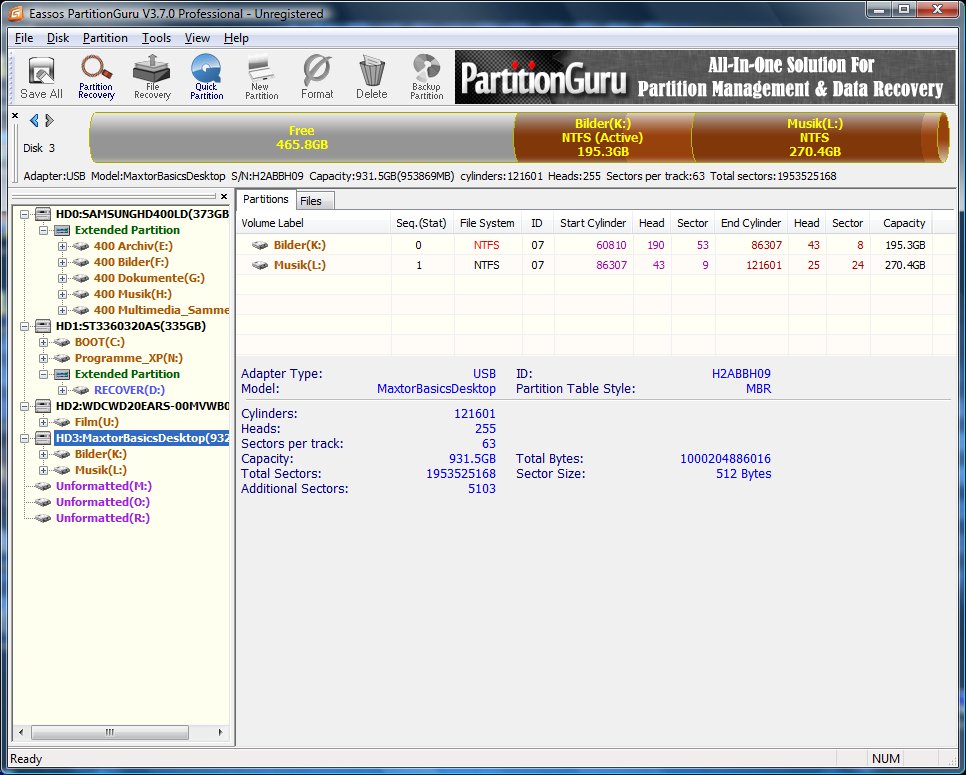Viewport: 966px width, 775px height.
Task: Open the Partition menu
Action: click(x=105, y=38)
